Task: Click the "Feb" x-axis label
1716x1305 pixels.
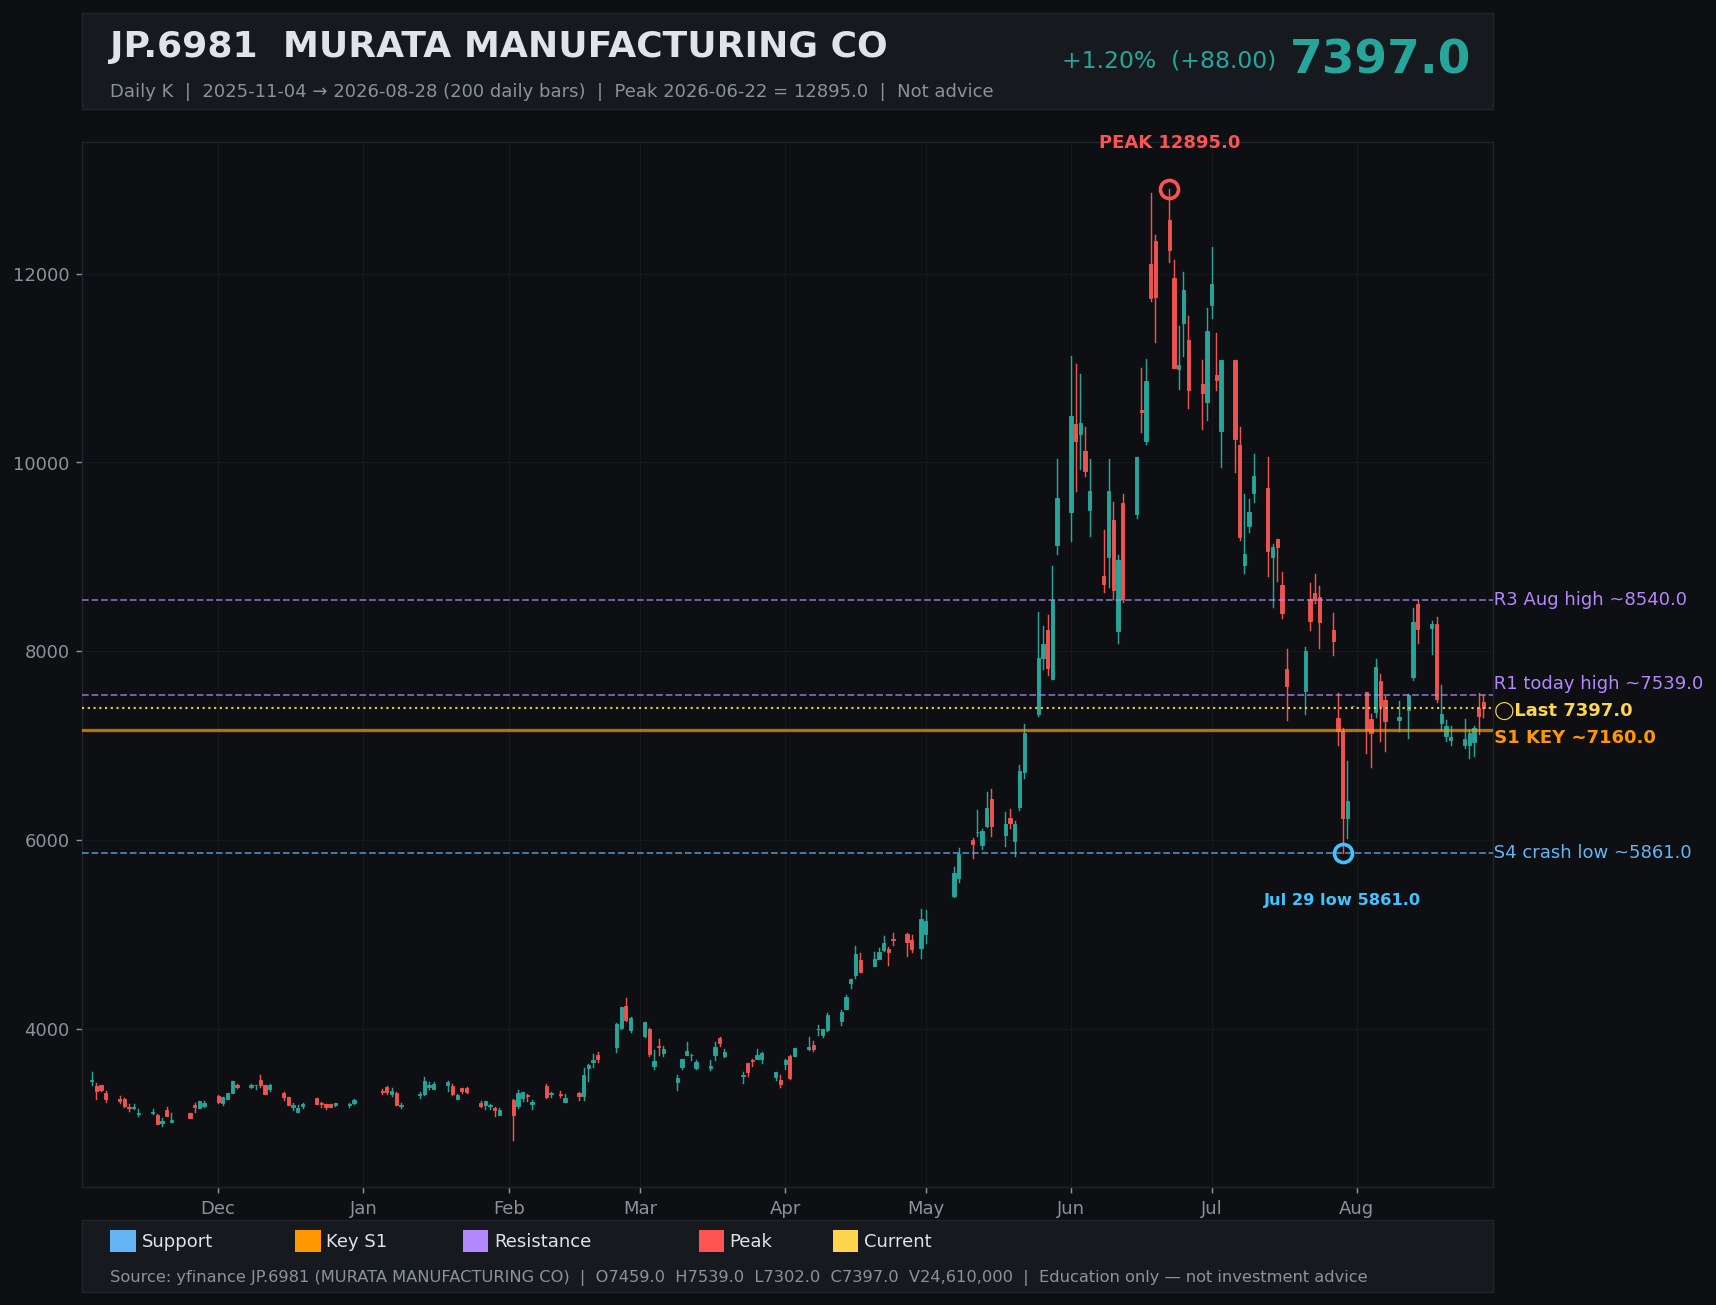Action: pos(509,1208)
